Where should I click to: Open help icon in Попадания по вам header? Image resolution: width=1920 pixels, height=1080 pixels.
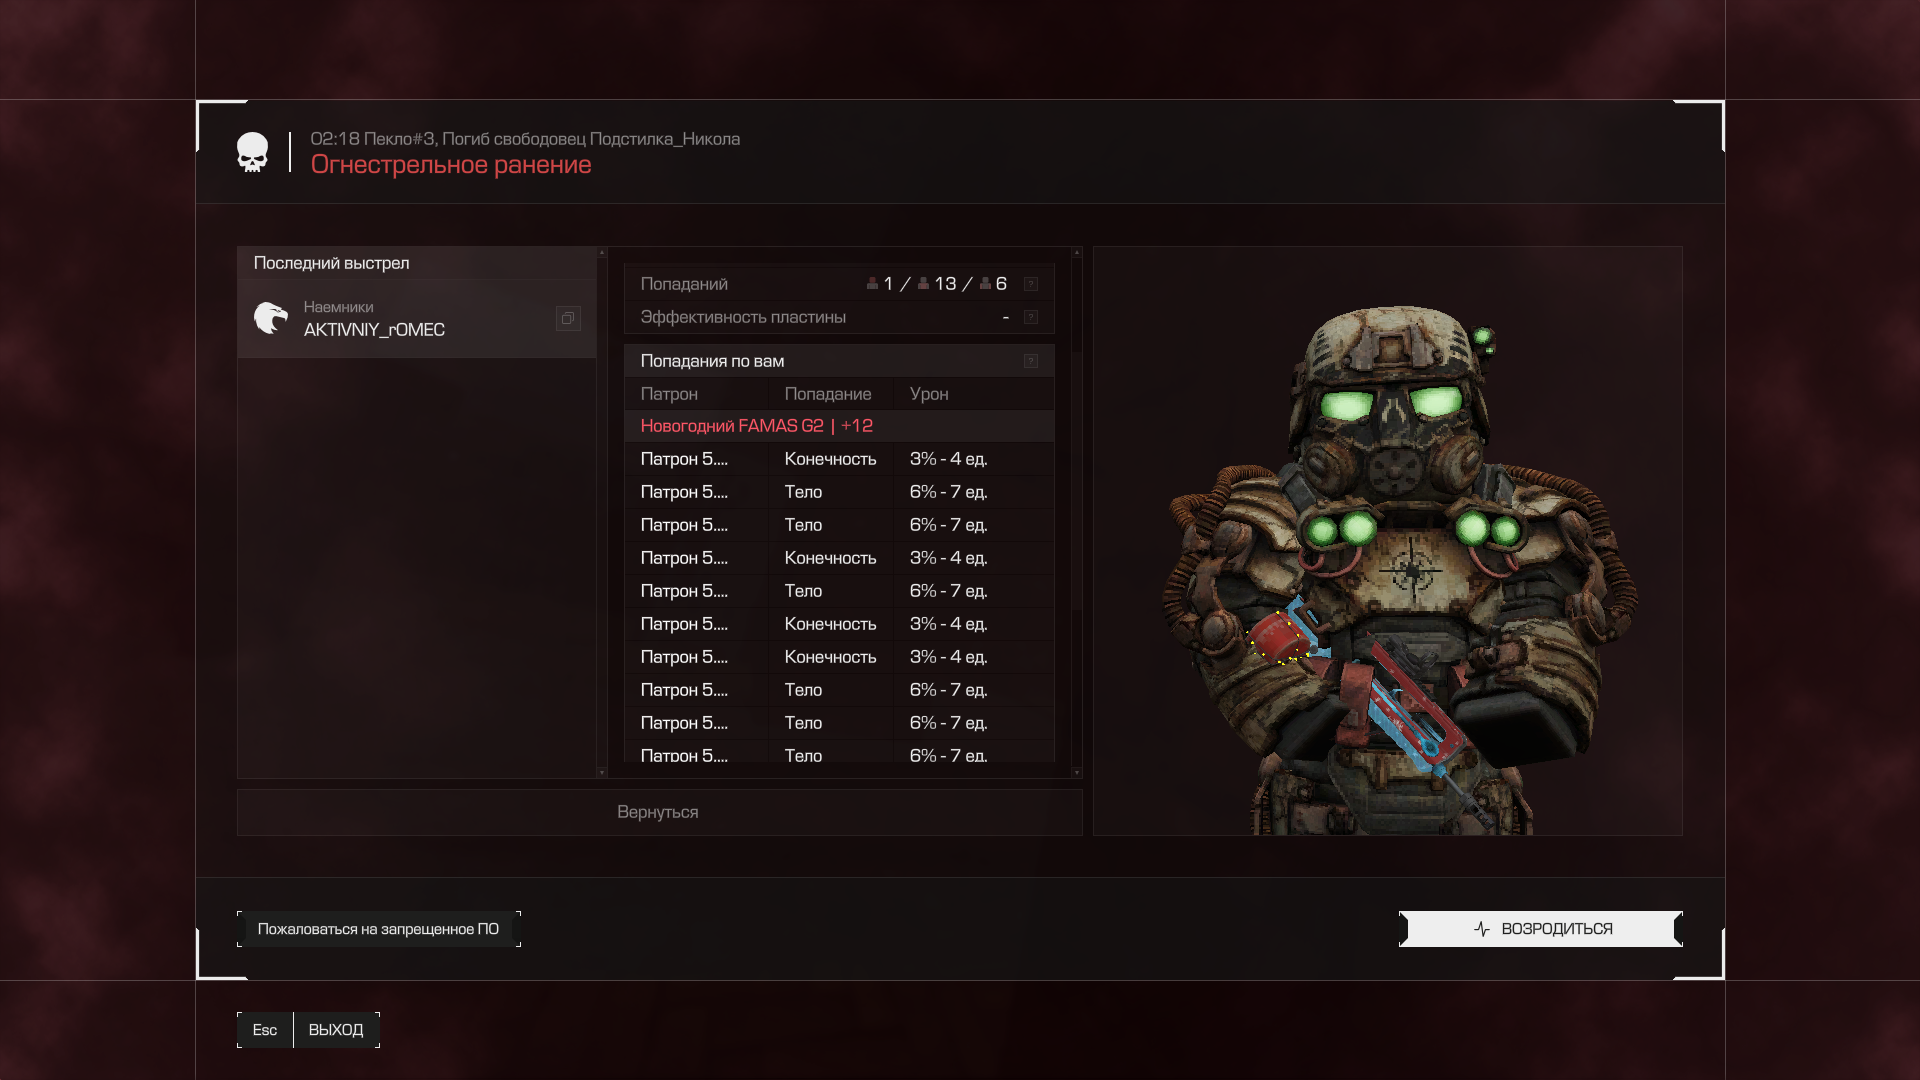1031,361
